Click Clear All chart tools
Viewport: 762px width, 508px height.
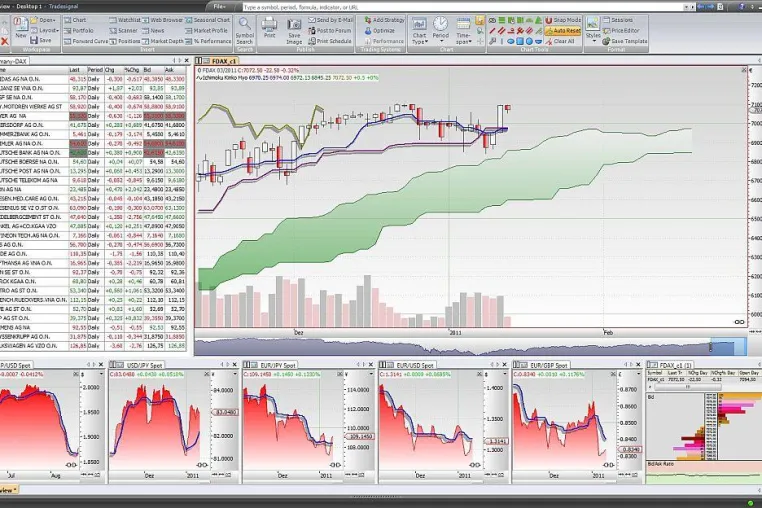[x=560, y=41]
